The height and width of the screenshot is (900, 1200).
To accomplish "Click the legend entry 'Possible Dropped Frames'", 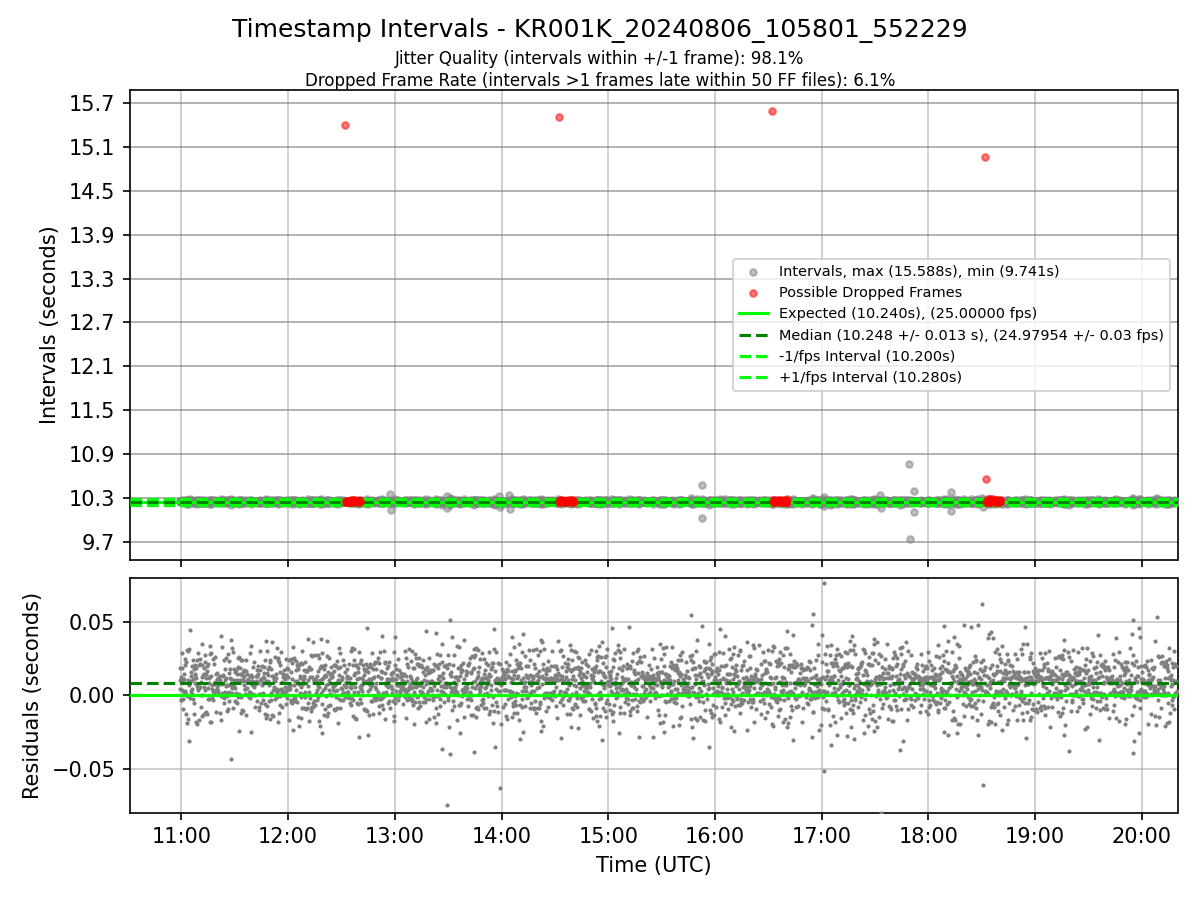I will tap(870, 292).
